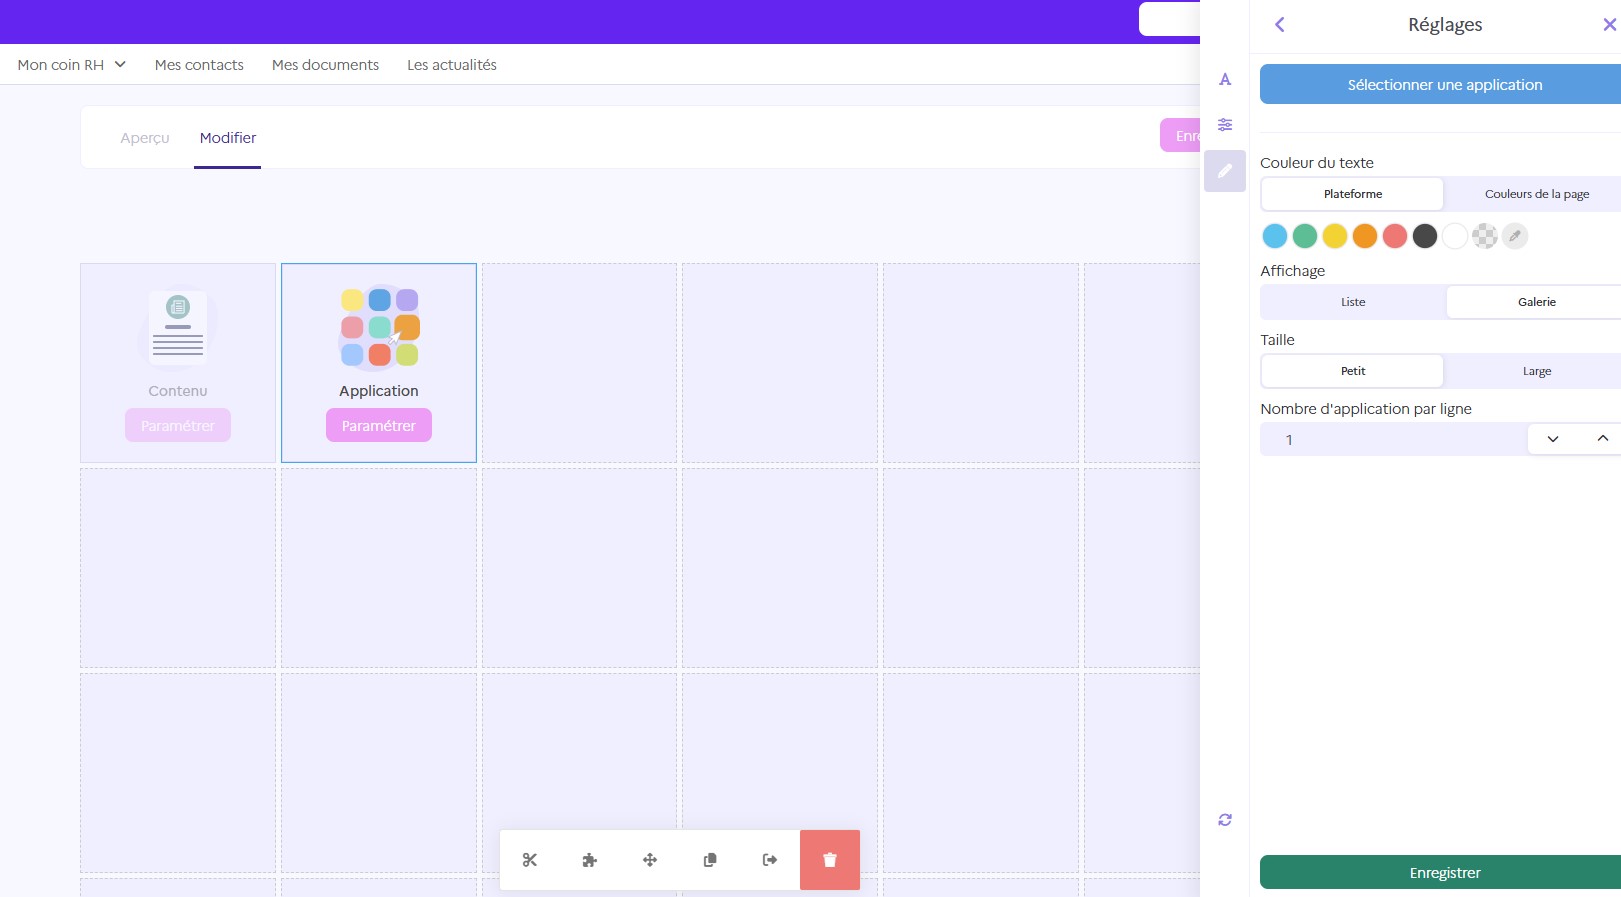The height and width of the screenshot is (897, 1621).
Task: Switch text color source to Couleurs de la page
Action: (1536, 194)
